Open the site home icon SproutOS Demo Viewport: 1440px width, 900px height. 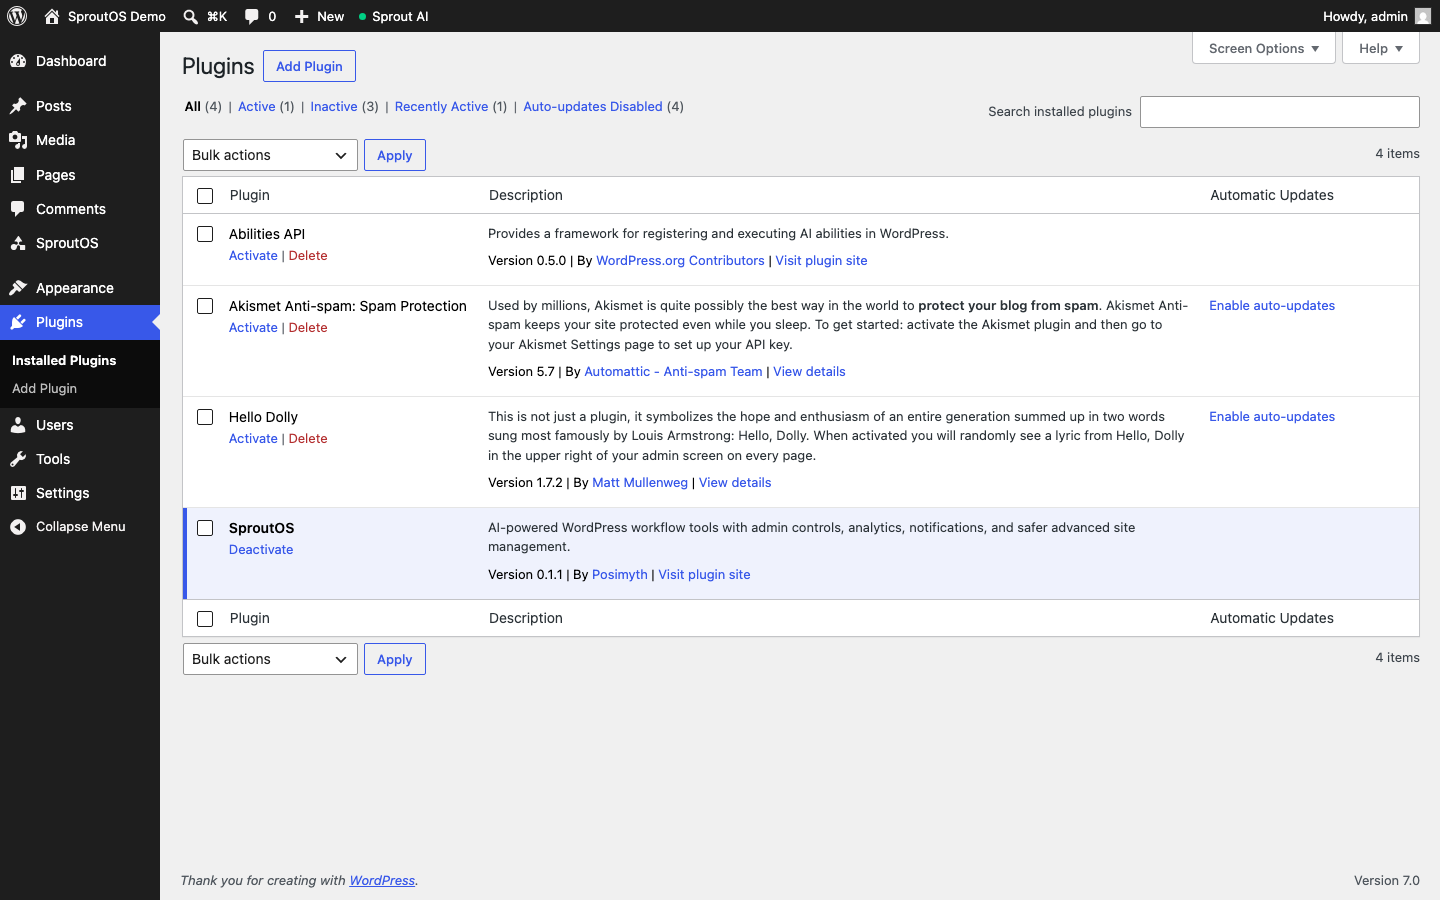(x=52, y=16)
